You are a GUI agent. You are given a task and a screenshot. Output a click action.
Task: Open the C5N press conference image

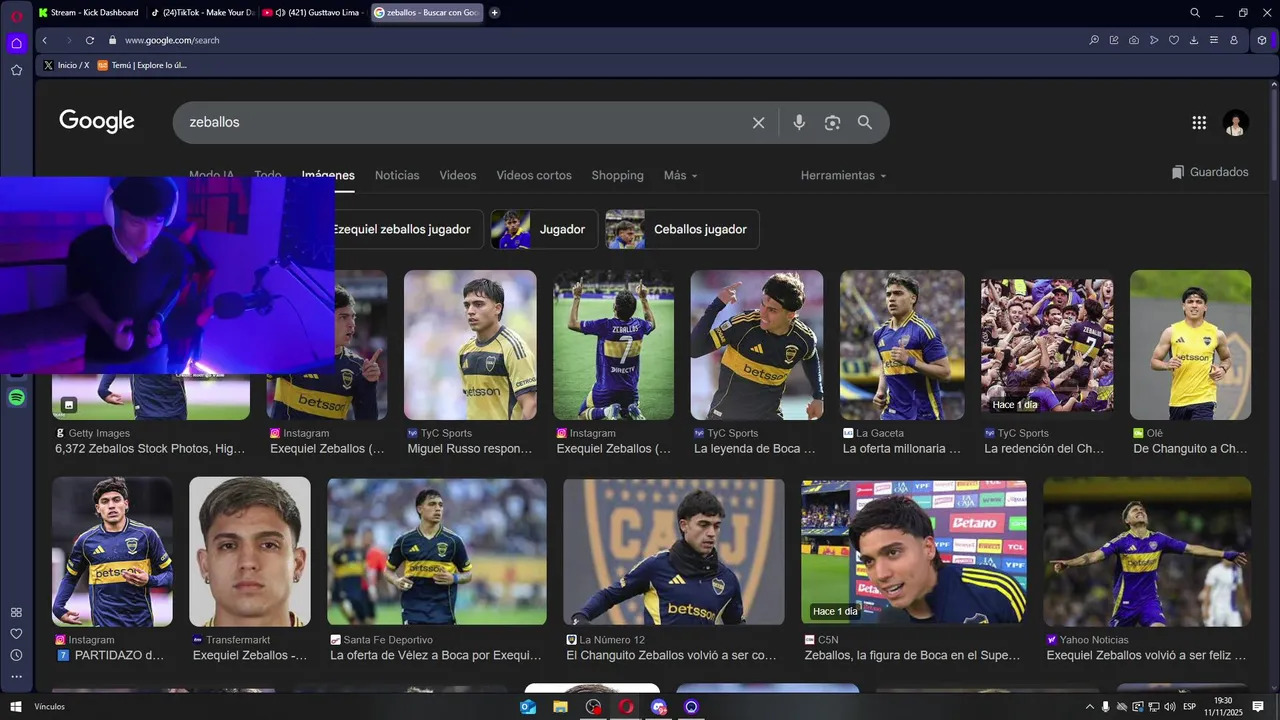(x=914, y=552)
